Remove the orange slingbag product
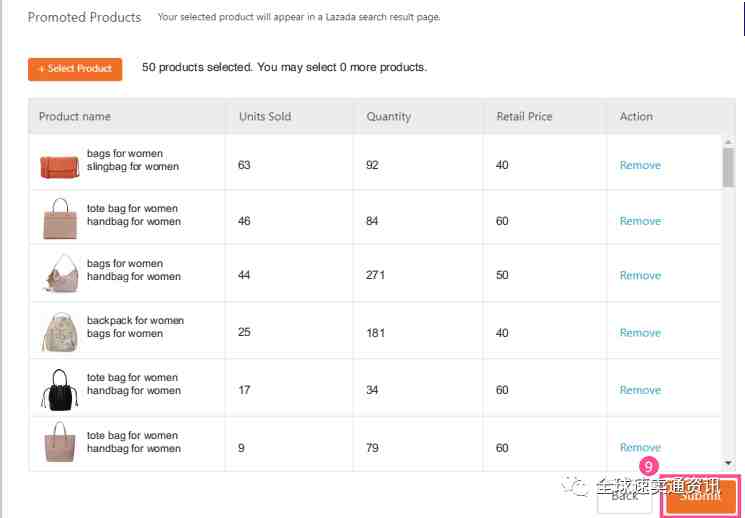745x518 pixels. click(640, 165)
